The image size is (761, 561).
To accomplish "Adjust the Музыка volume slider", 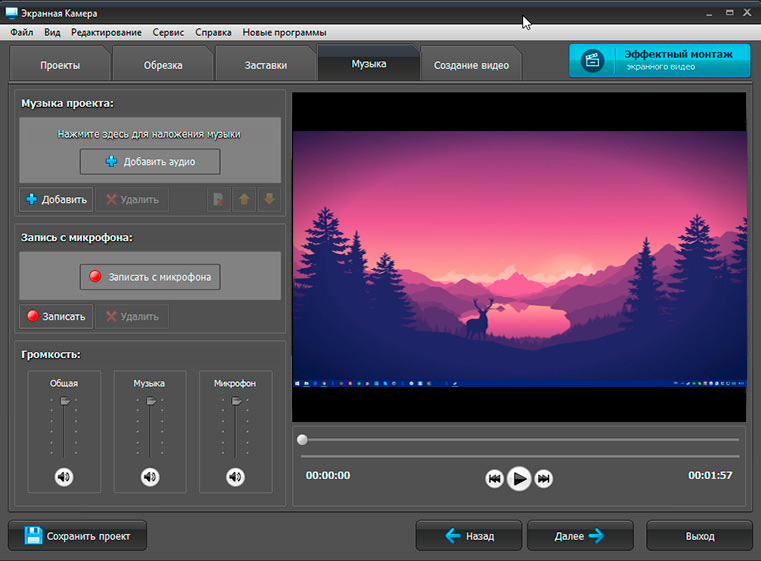I will coord(151,401).
